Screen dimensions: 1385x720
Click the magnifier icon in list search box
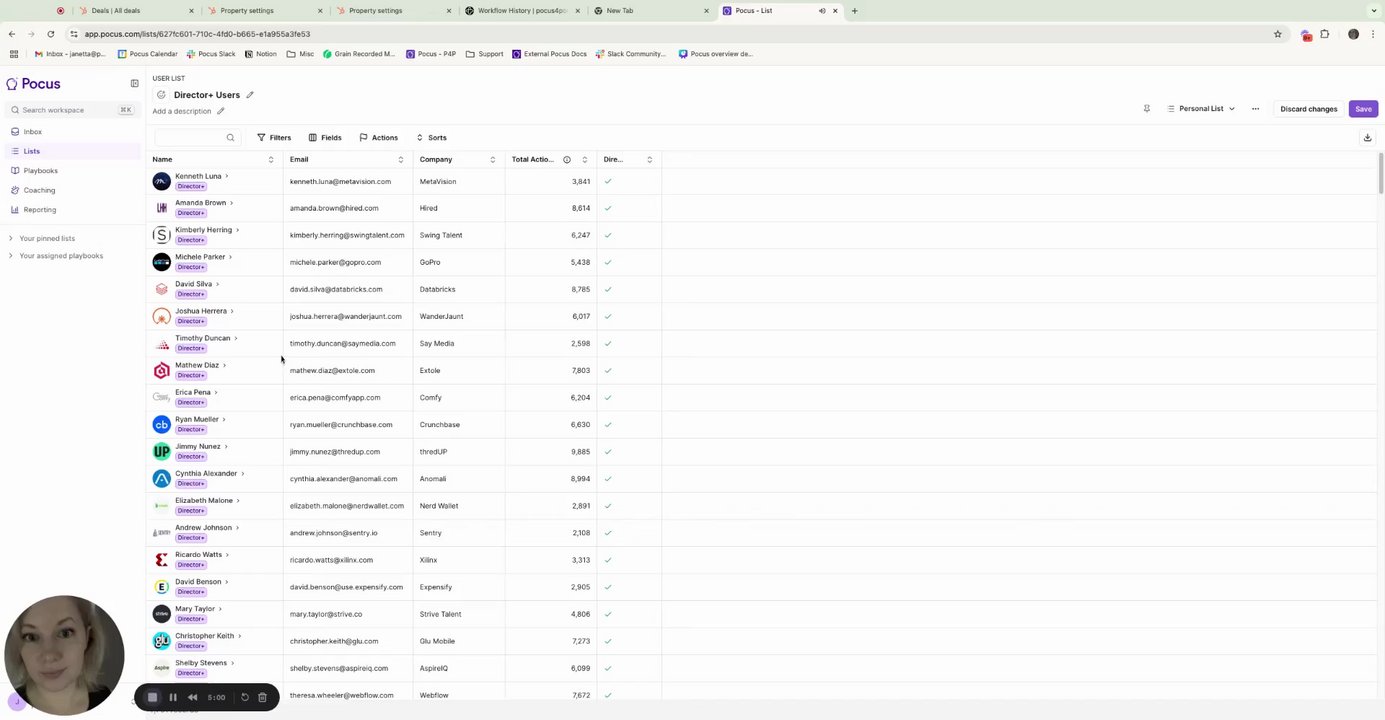coord(230,138)
